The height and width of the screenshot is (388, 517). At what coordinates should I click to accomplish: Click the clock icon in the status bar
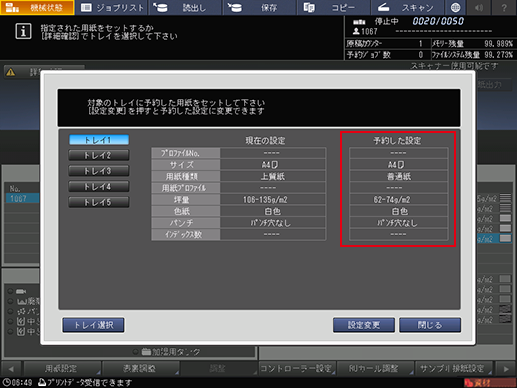(6, 383)
